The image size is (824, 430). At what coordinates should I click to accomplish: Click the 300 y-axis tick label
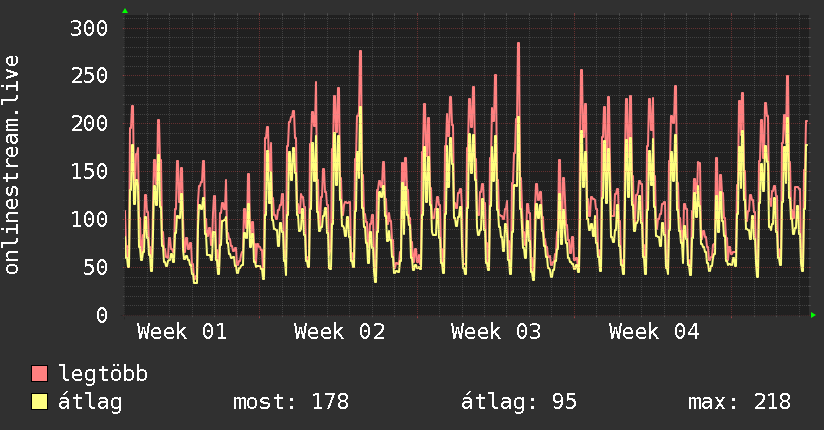click(x=89, y=28)
